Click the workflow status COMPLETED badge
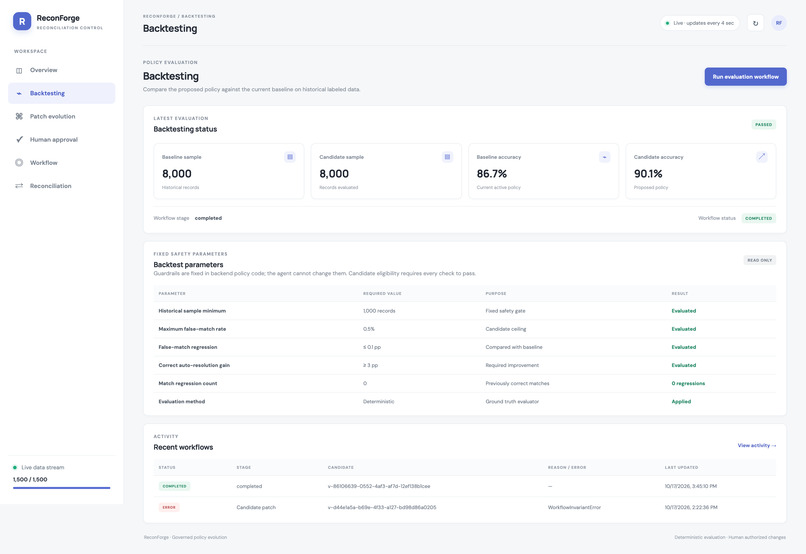806x554 pixels. [x=758, y=218]
